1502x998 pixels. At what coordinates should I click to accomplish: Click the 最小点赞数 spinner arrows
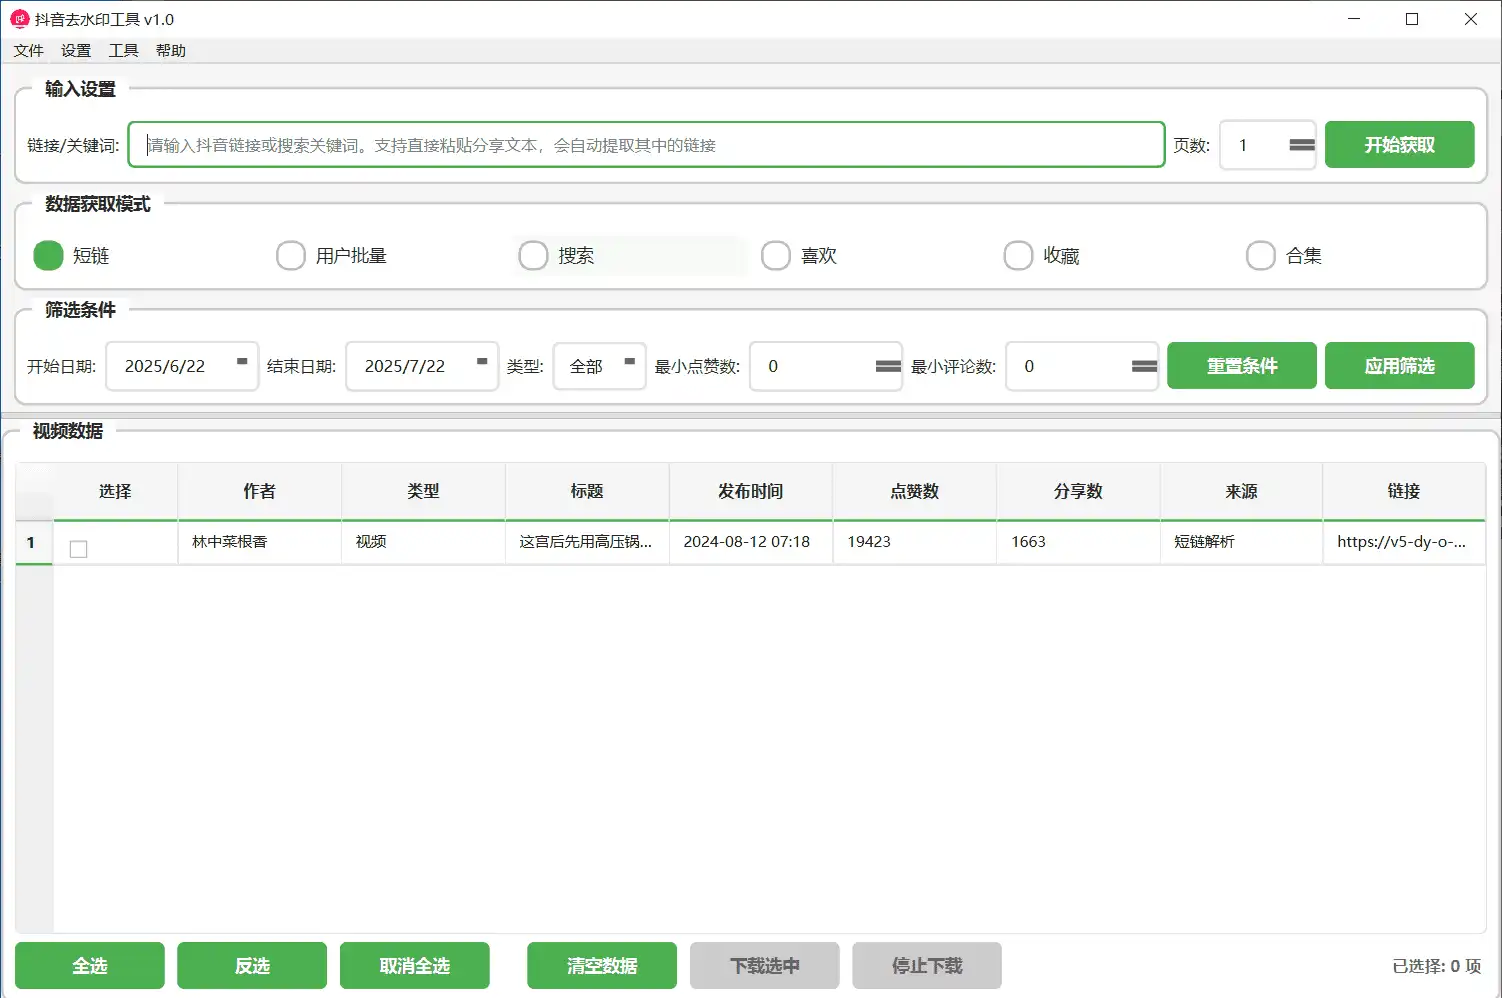(x=888, y=366)
